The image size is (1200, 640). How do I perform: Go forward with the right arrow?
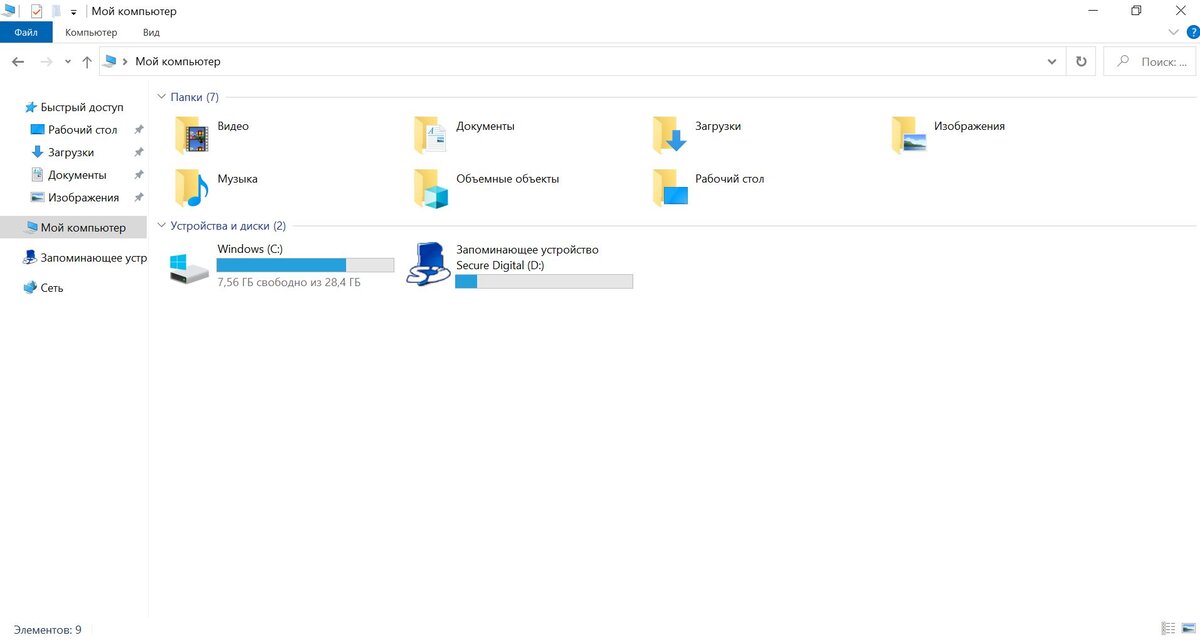click(x=46, y=62)
